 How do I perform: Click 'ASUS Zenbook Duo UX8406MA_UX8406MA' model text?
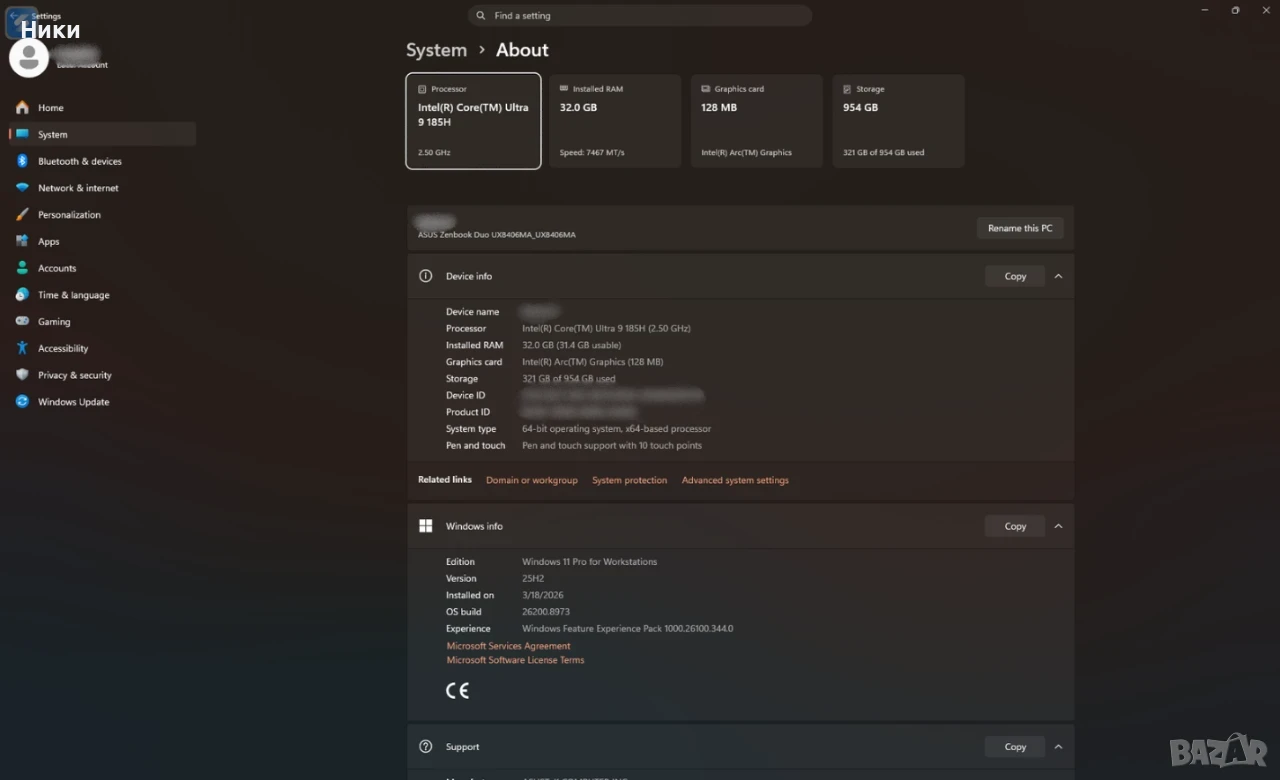(x=497, y=235)
